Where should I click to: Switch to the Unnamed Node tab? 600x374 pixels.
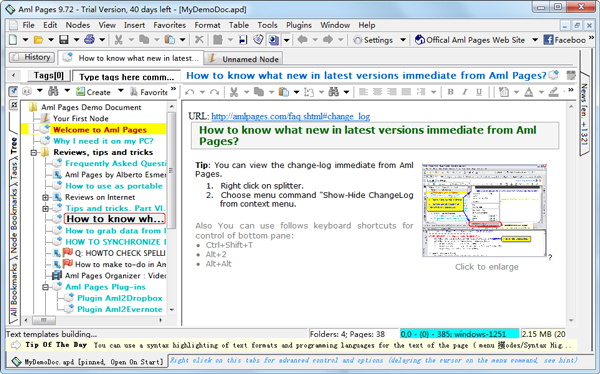pos(243,59)
